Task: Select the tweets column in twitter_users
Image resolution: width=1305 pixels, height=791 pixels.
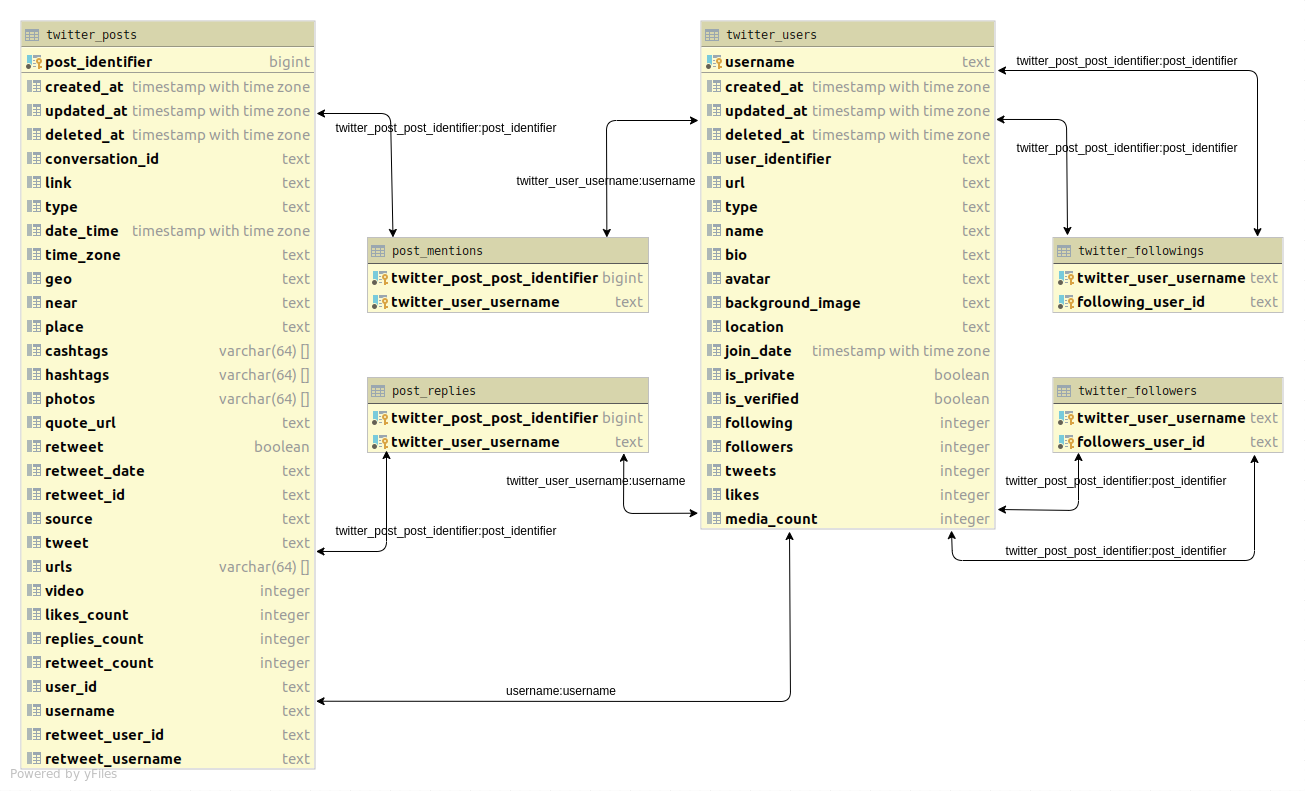Action: click(x=848, y=471)
